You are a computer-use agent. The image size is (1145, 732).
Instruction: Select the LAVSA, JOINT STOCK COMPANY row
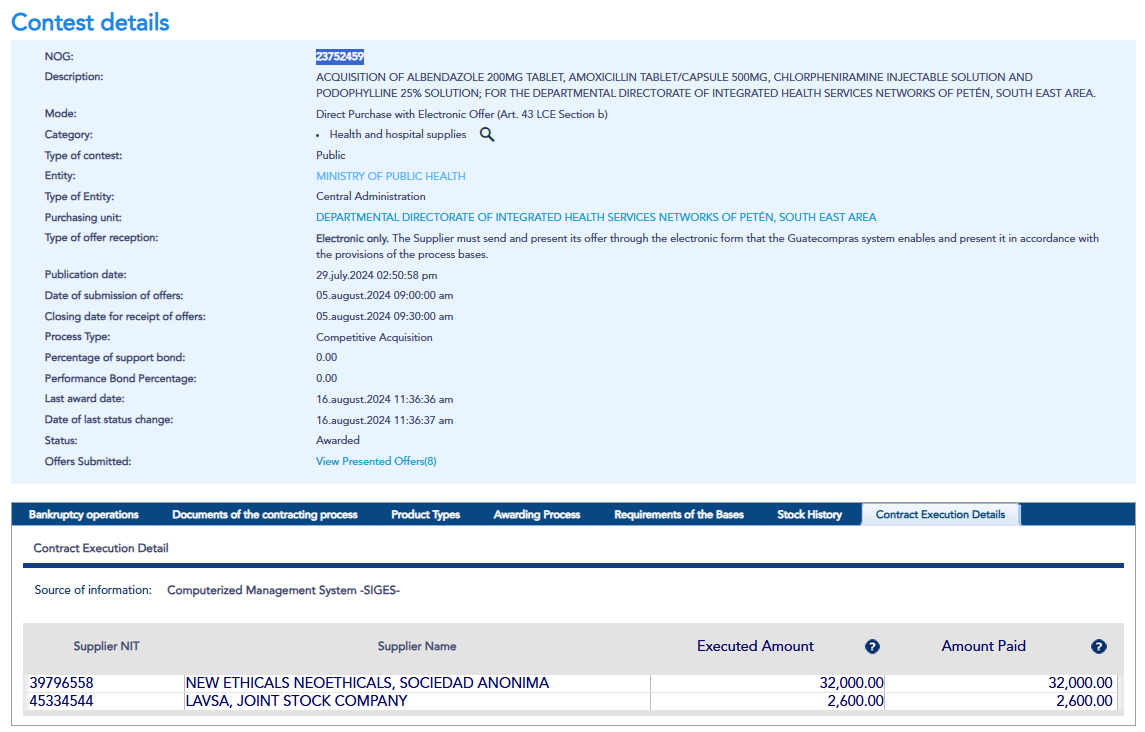(297, 701)
